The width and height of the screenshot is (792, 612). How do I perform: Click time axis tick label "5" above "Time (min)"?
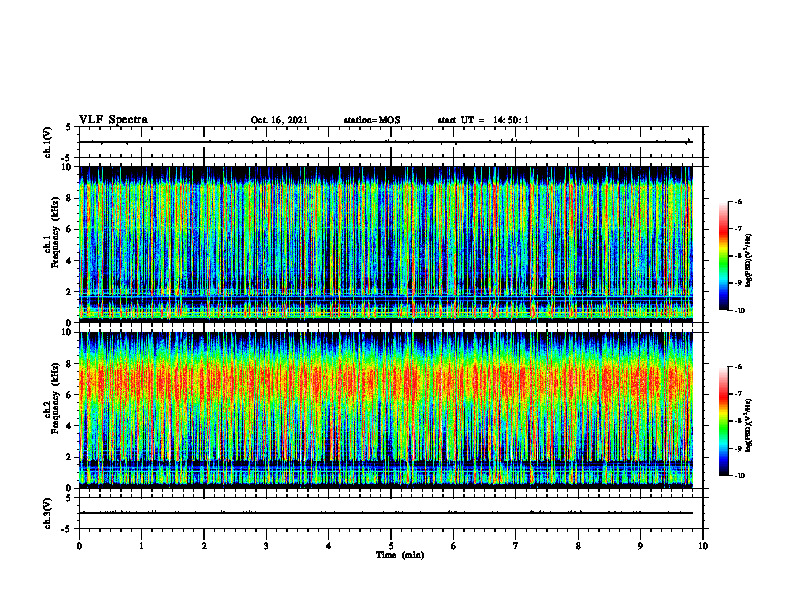391,546
